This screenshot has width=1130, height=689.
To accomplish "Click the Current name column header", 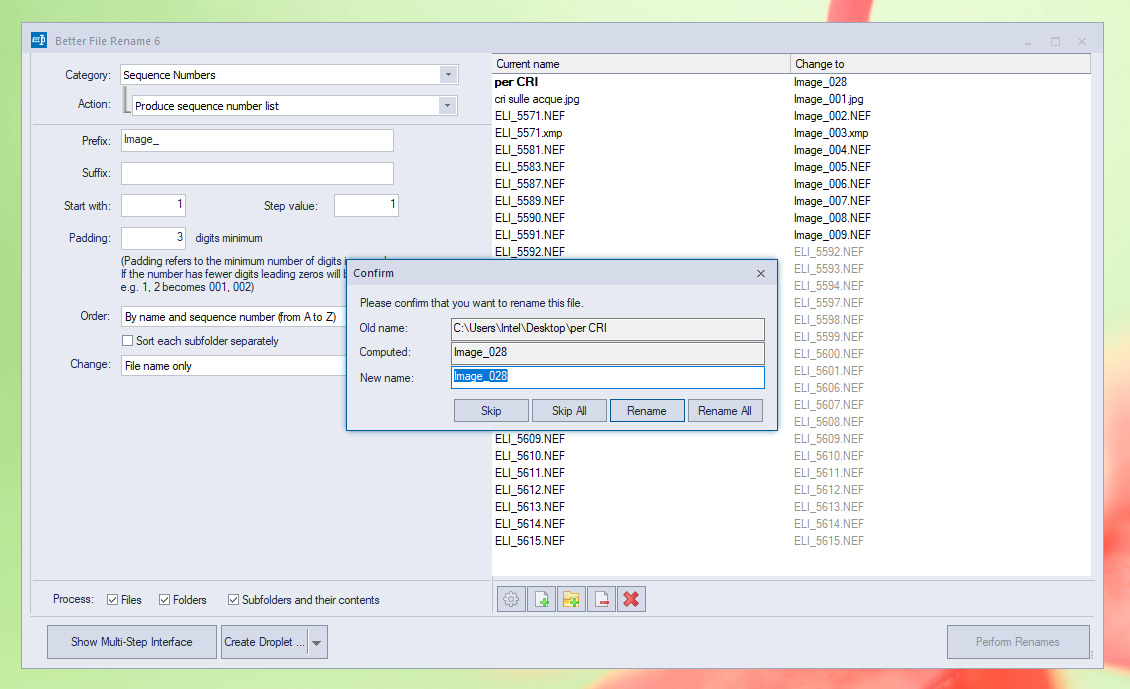I will [x=640, y=64].
